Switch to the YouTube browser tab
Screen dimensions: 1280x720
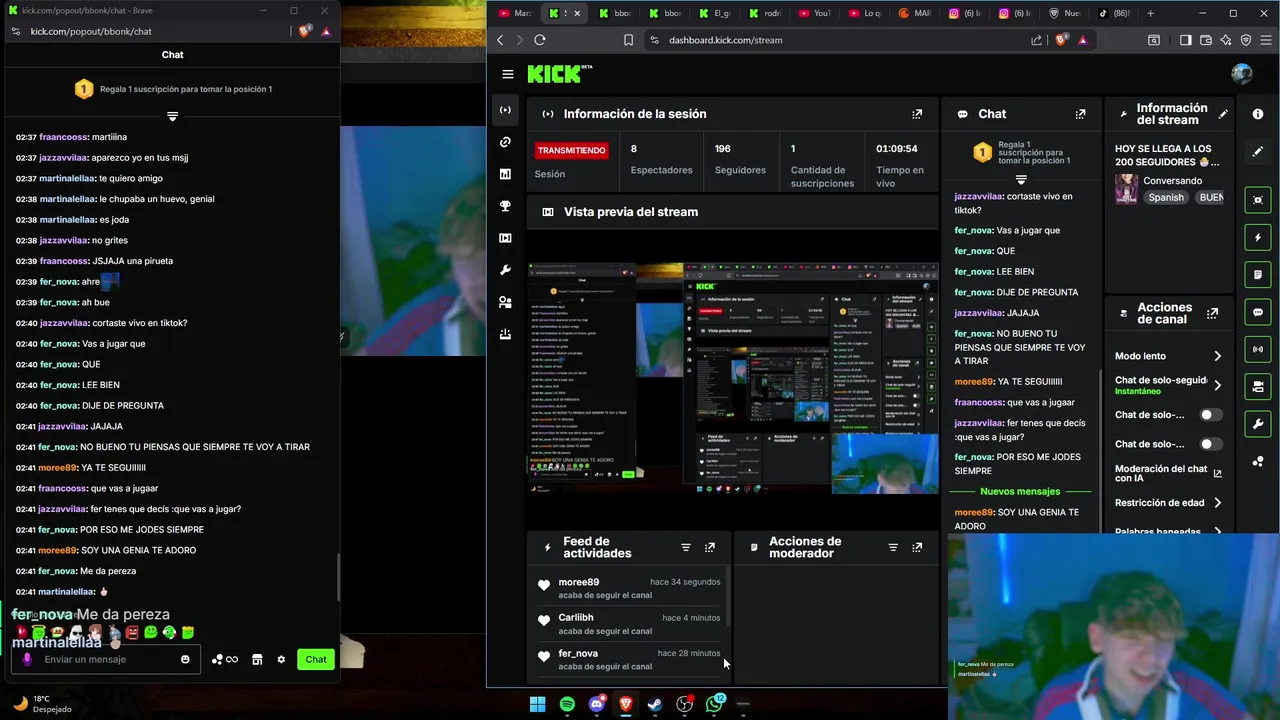816,13
